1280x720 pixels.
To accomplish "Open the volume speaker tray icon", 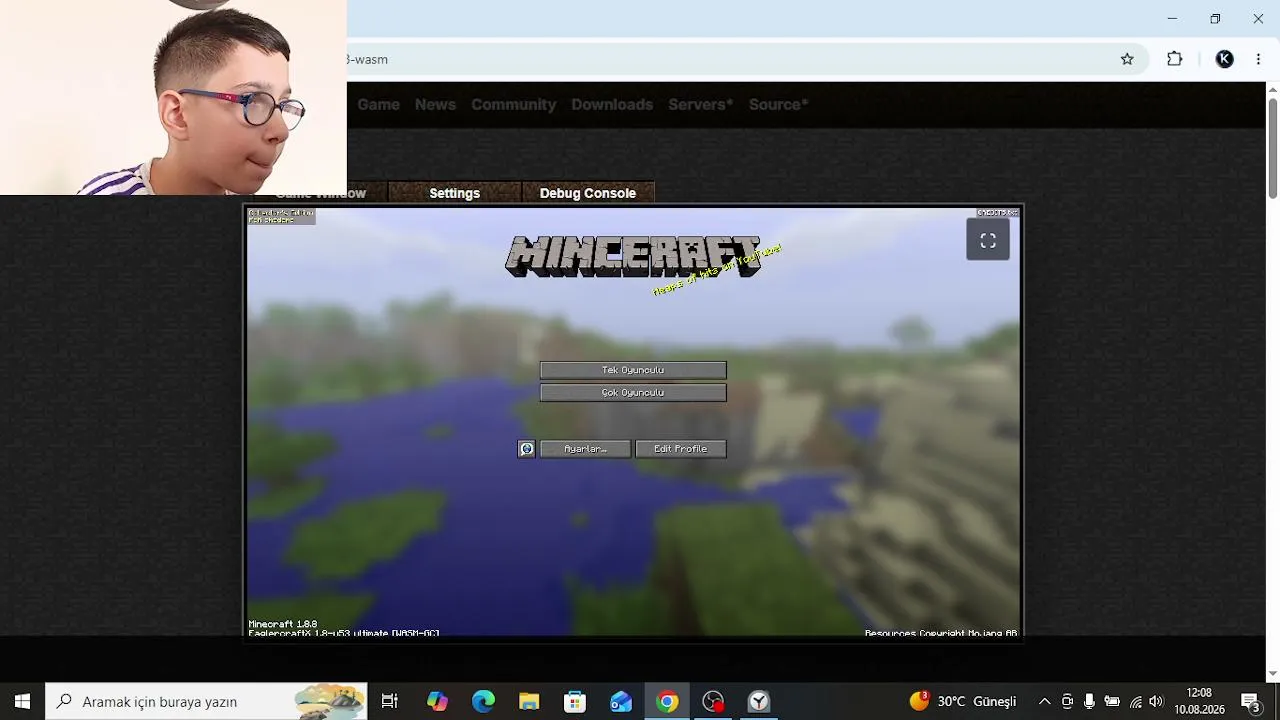I will tap(1157, 701).
